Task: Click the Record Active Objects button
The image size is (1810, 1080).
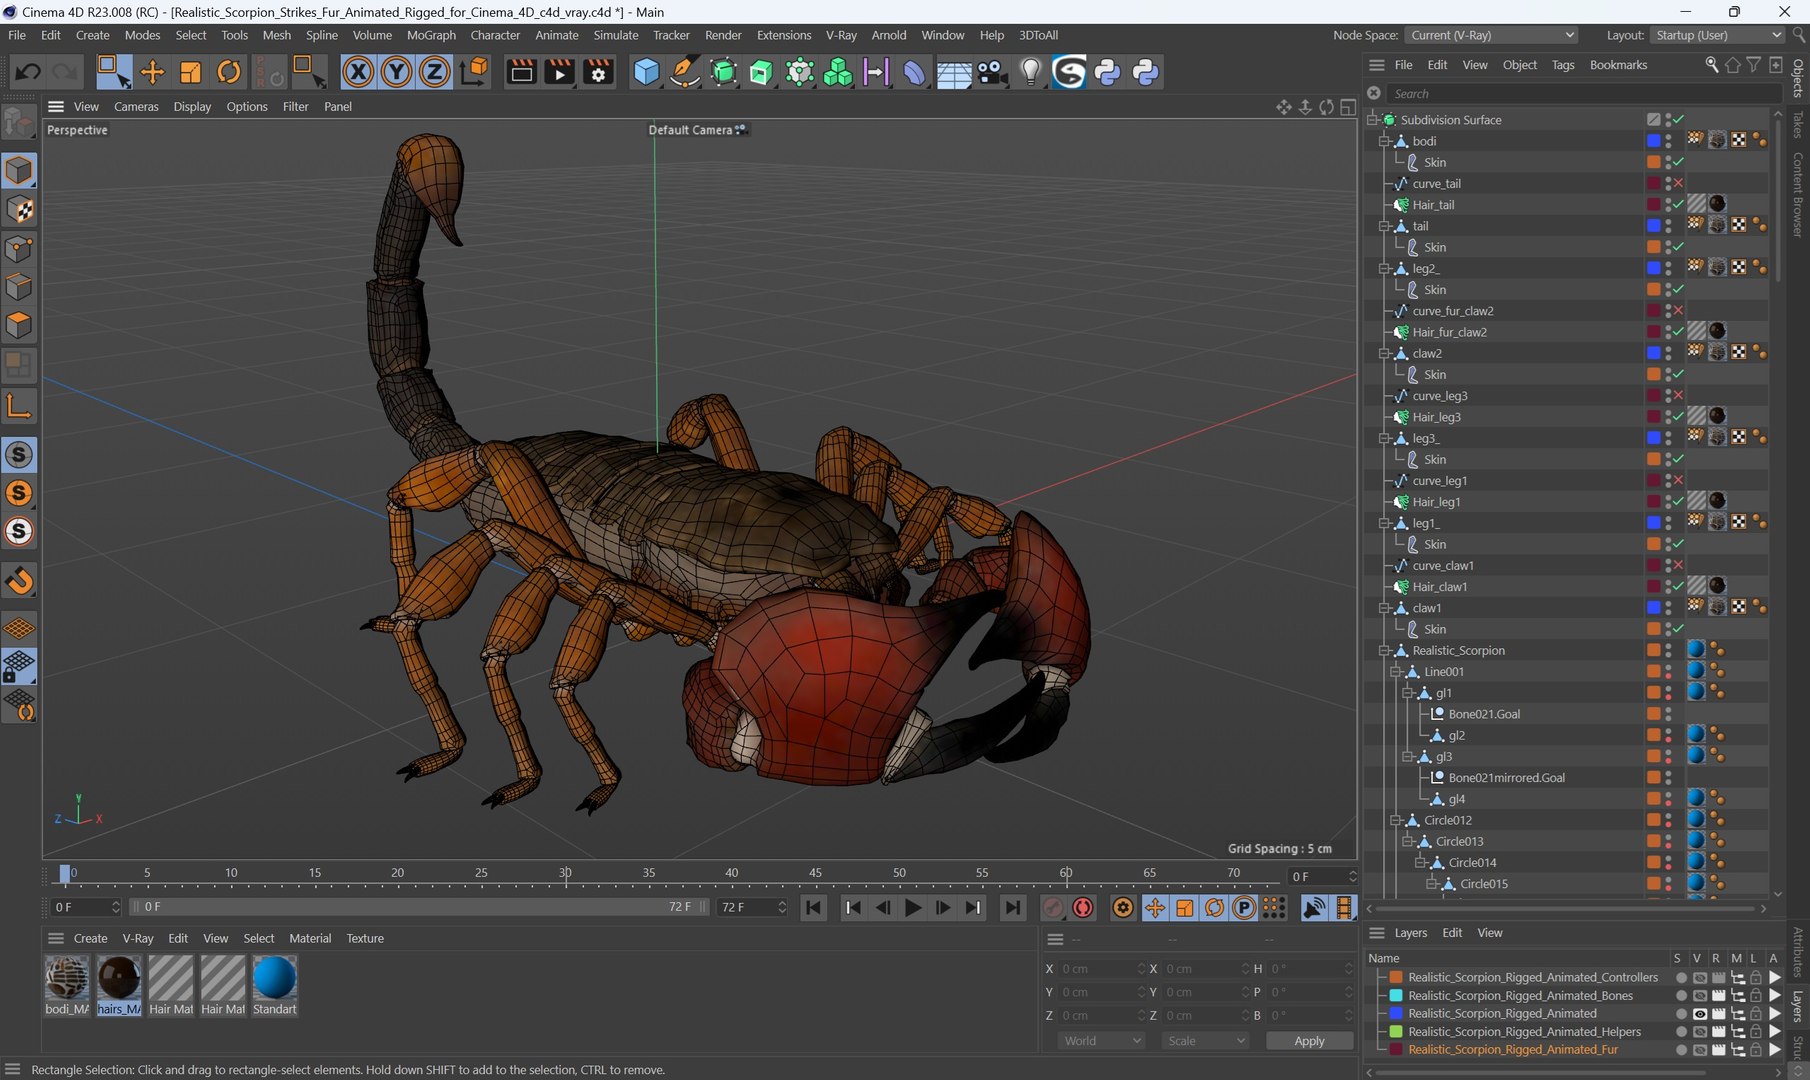Action: pyautogui.click(x=1052, y=907)
